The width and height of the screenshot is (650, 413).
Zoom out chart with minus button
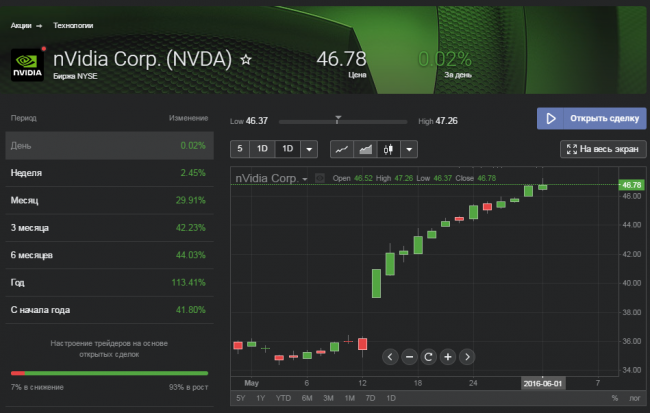(x=409, y=357)
